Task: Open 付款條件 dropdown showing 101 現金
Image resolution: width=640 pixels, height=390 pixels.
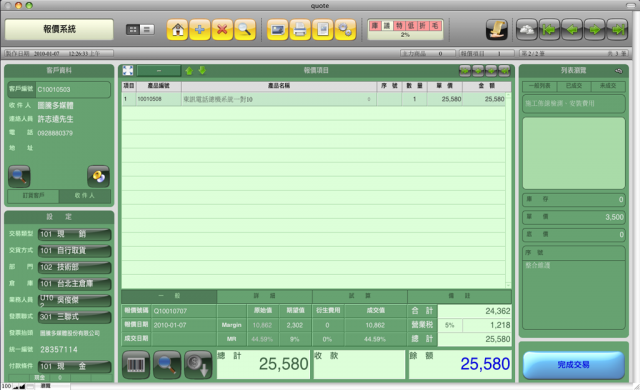Action: pos(74,366)
